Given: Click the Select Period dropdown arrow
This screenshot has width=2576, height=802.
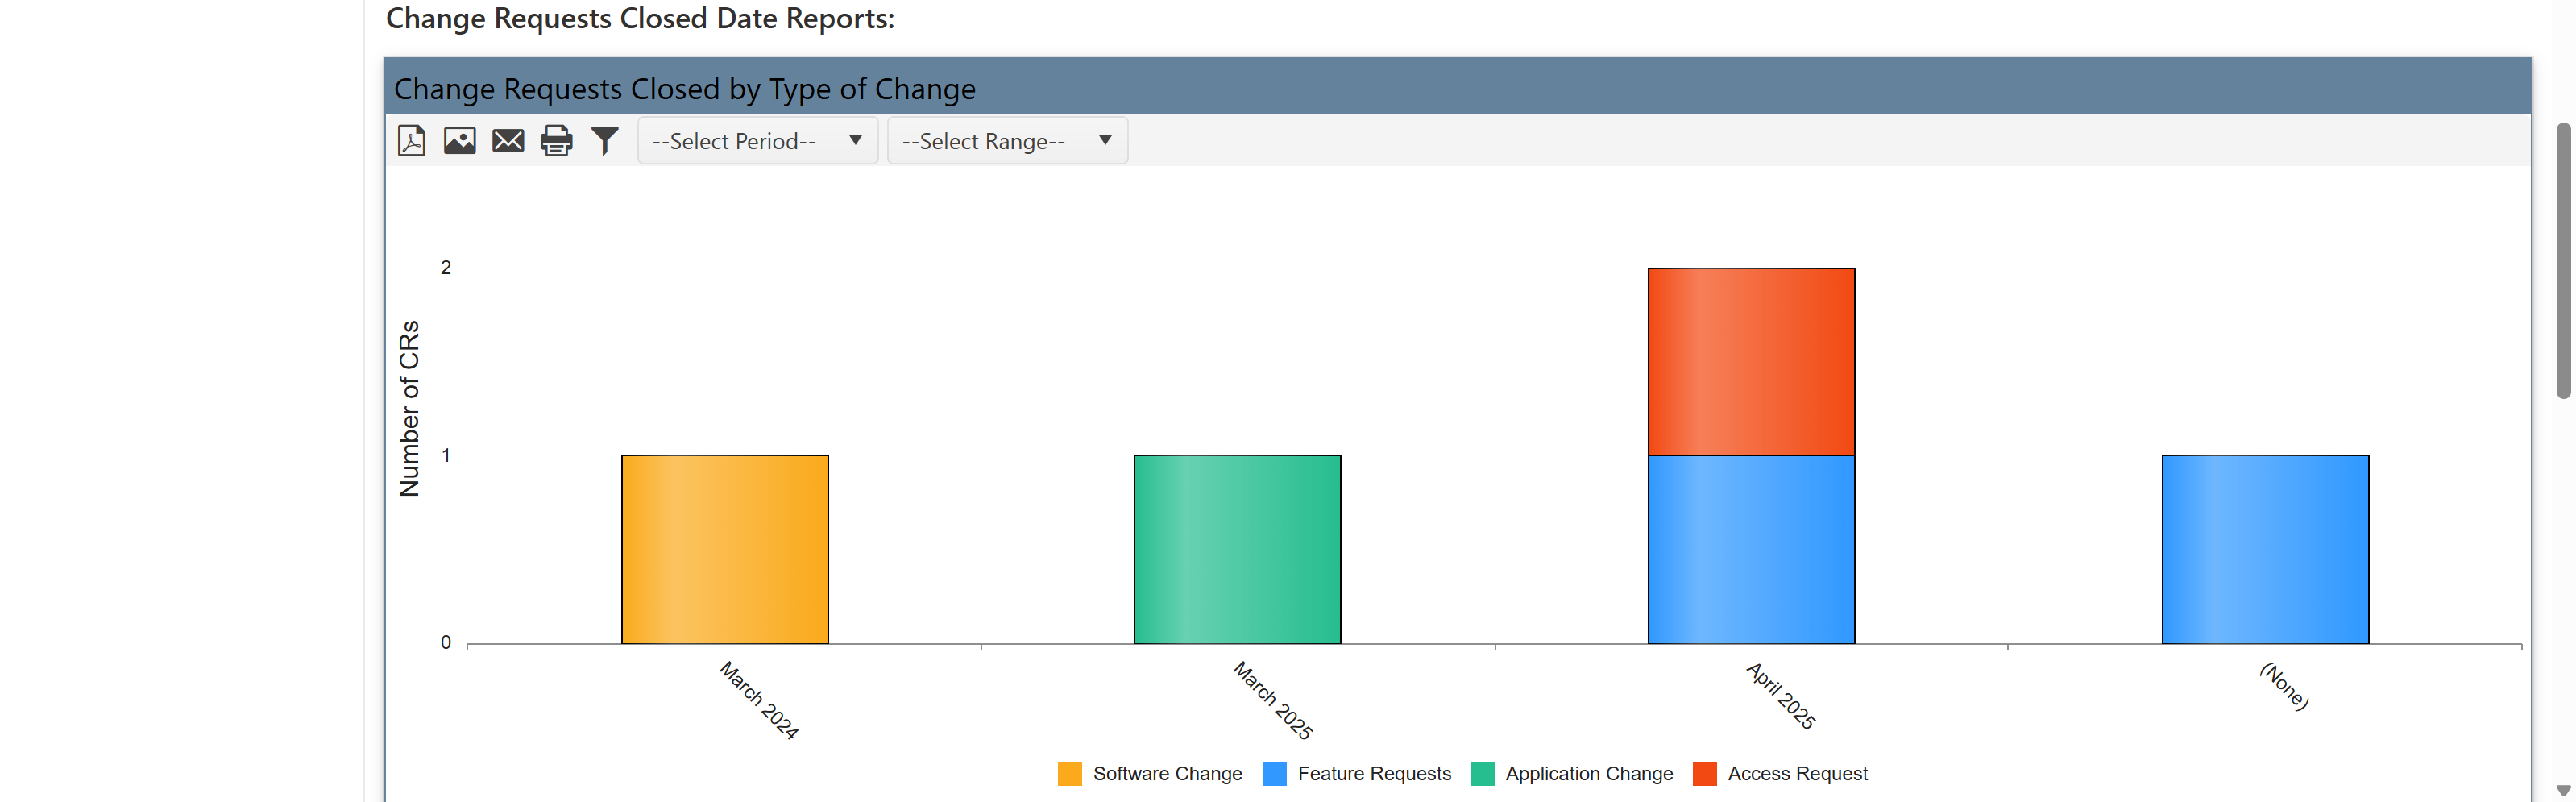Looking at the screenshot, I should click(855, 141).
